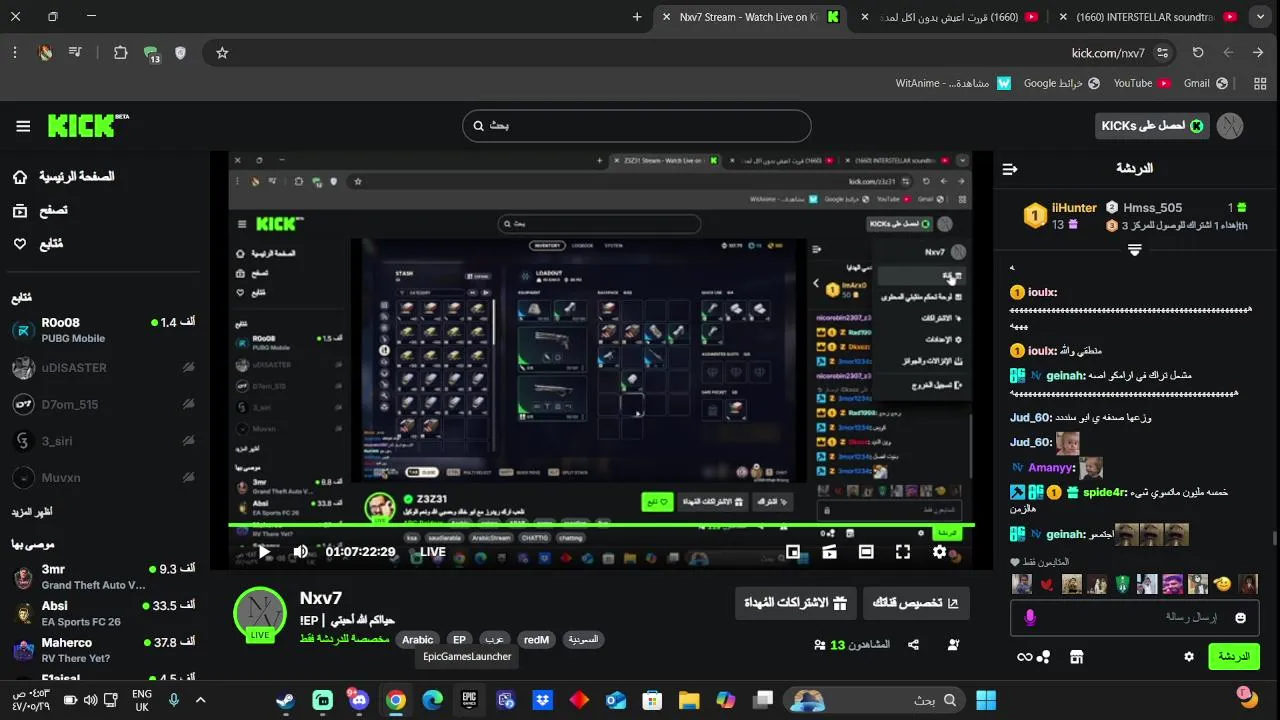Screen dimensions: 1280x720
Task: Click the chat message input field
Action: (x=1135, y=618)
